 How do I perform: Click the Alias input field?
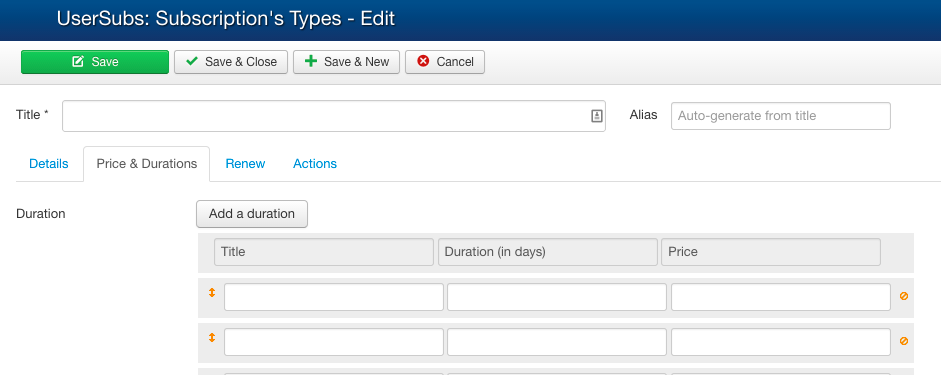pyautogui.click(x=781, y=116)
